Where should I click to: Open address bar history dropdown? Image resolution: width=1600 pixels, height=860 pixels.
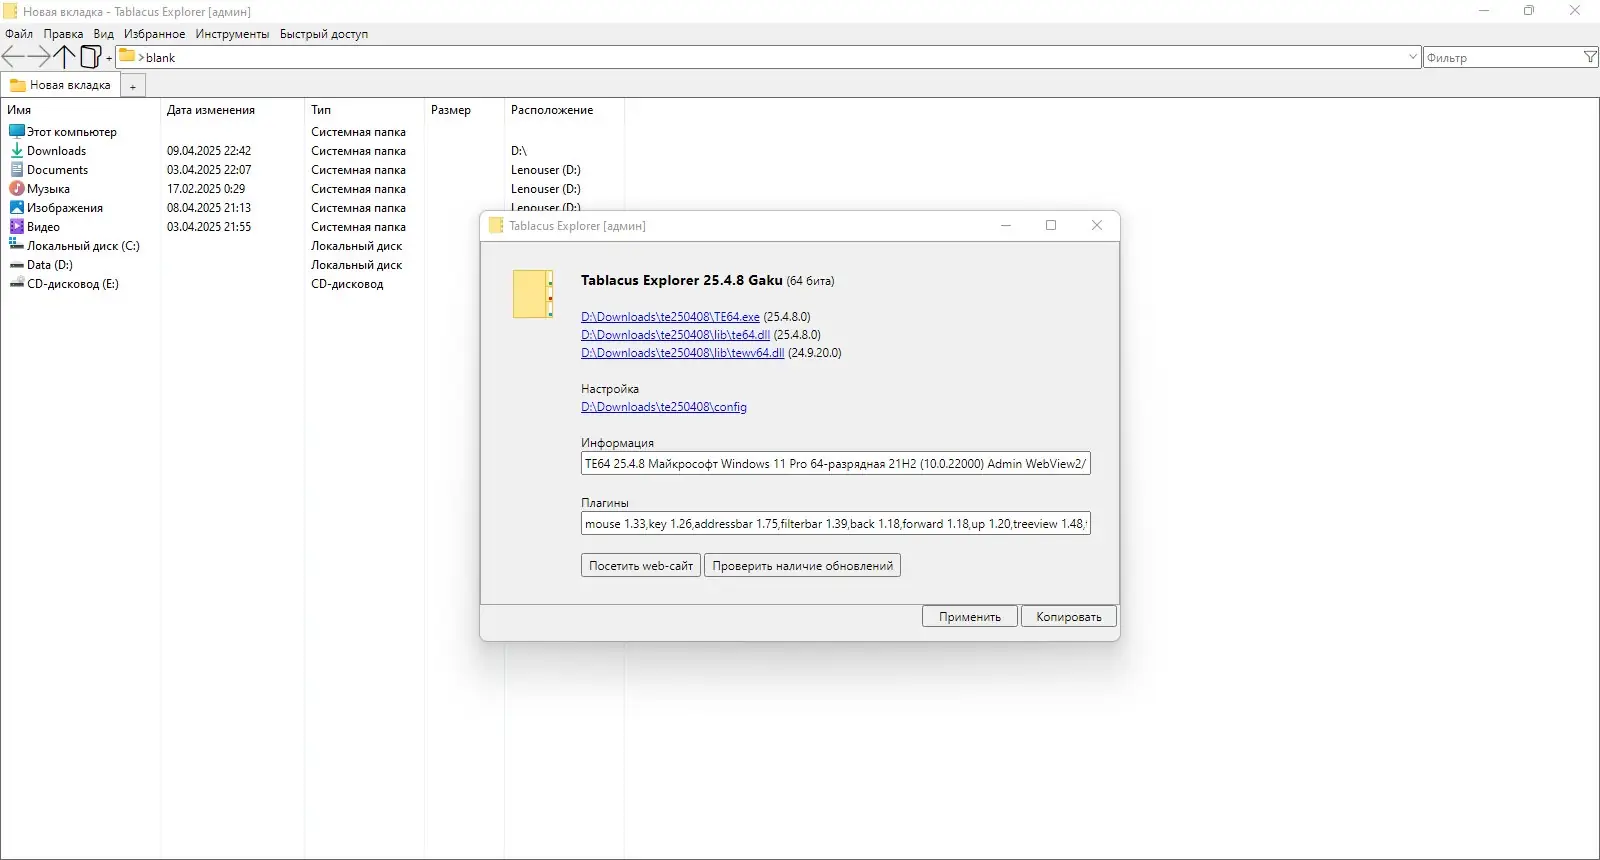coord(1412,57)
